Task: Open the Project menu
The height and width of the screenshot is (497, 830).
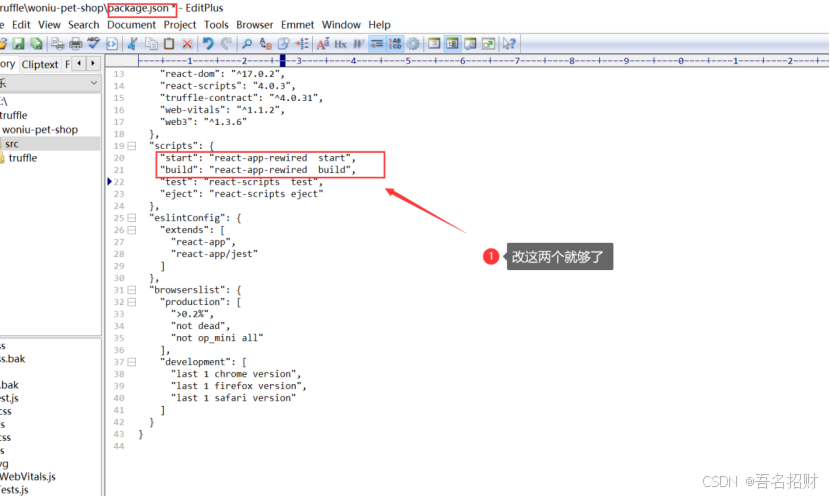Action: coord(180,25)
